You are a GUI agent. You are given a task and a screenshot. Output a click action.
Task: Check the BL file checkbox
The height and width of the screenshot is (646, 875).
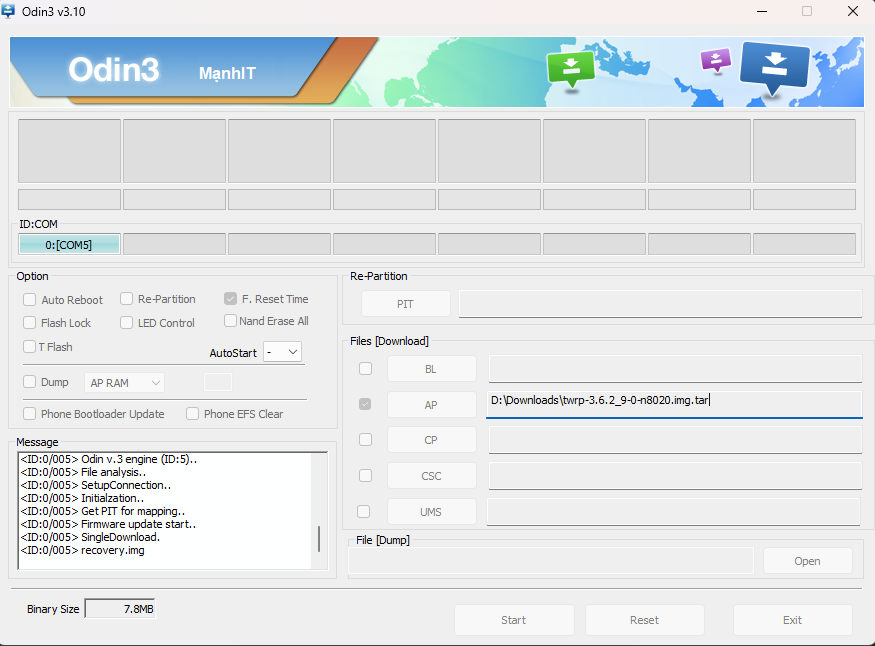pos(365,369)
